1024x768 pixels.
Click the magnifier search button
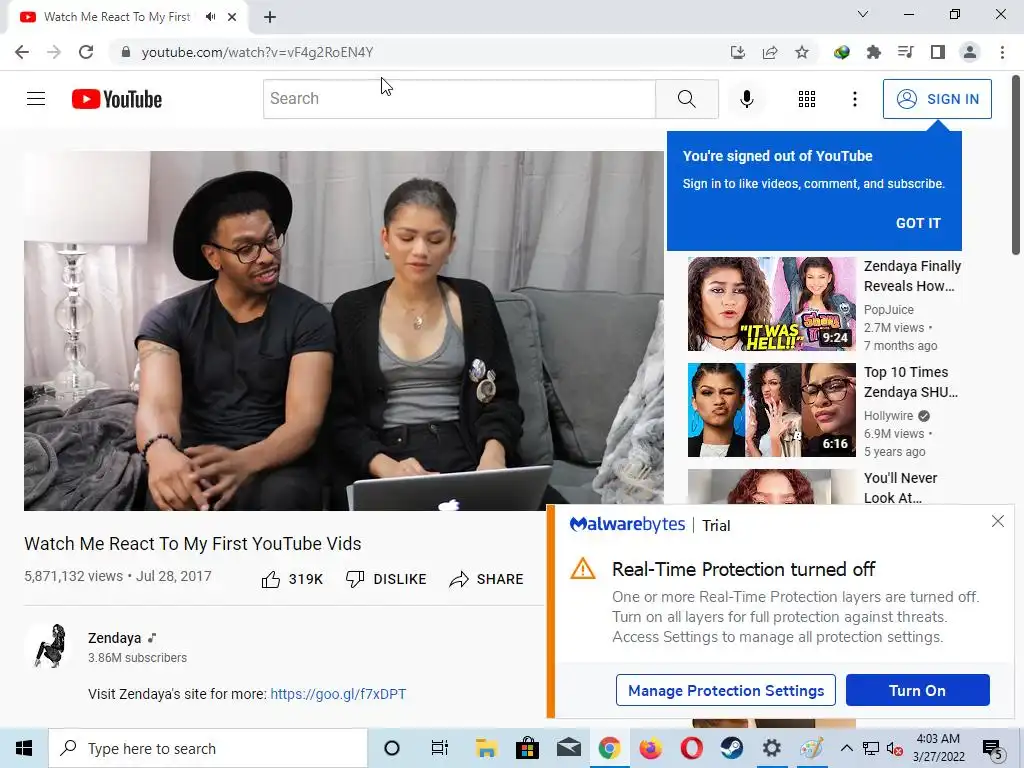click(x=686, y=99)
